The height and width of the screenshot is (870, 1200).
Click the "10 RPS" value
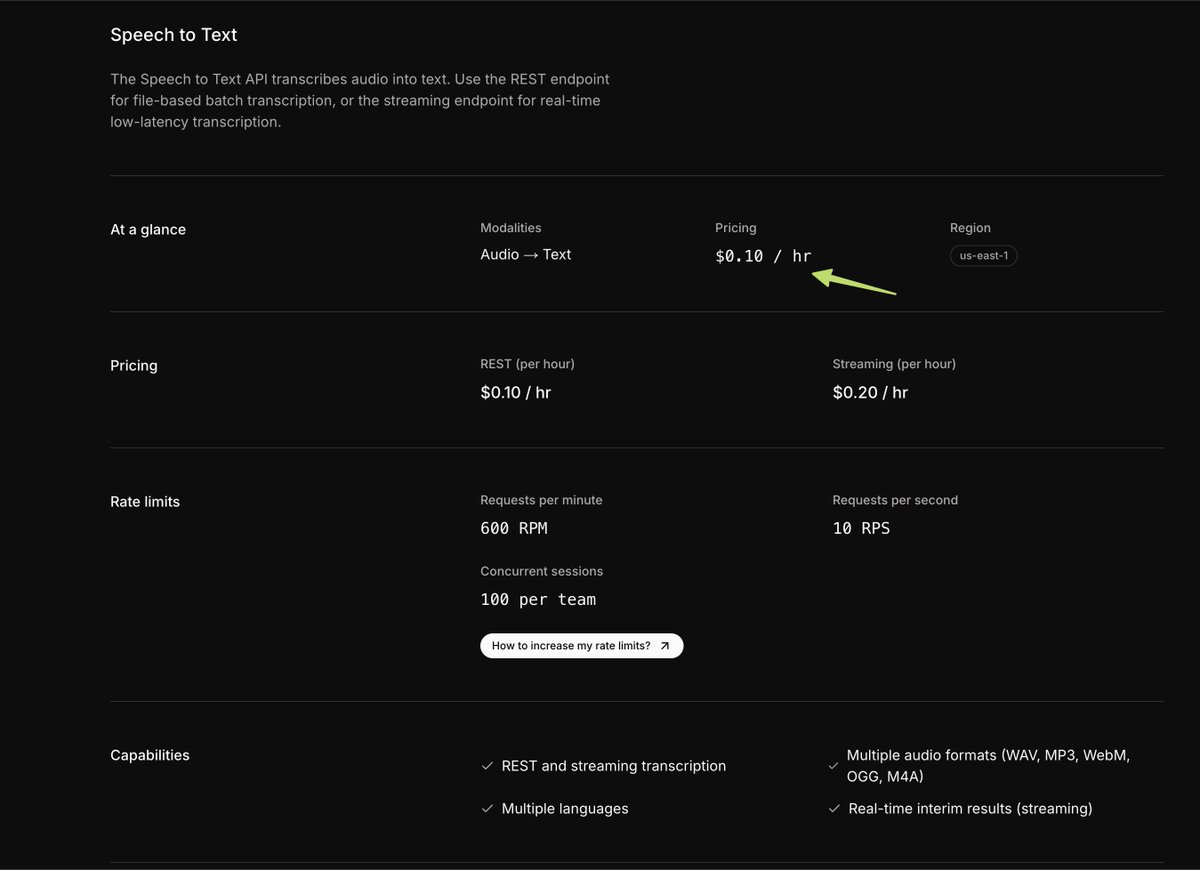pyautogui.click(x=861, y=528)
